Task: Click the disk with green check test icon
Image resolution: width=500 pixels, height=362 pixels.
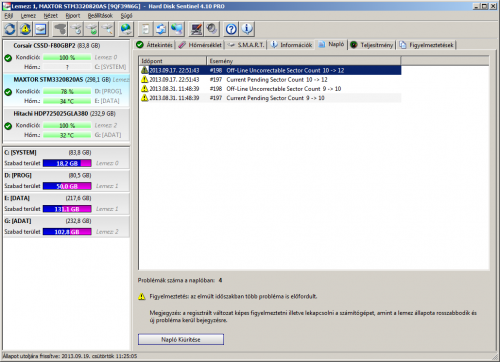Action: click(x=92, y=29)
